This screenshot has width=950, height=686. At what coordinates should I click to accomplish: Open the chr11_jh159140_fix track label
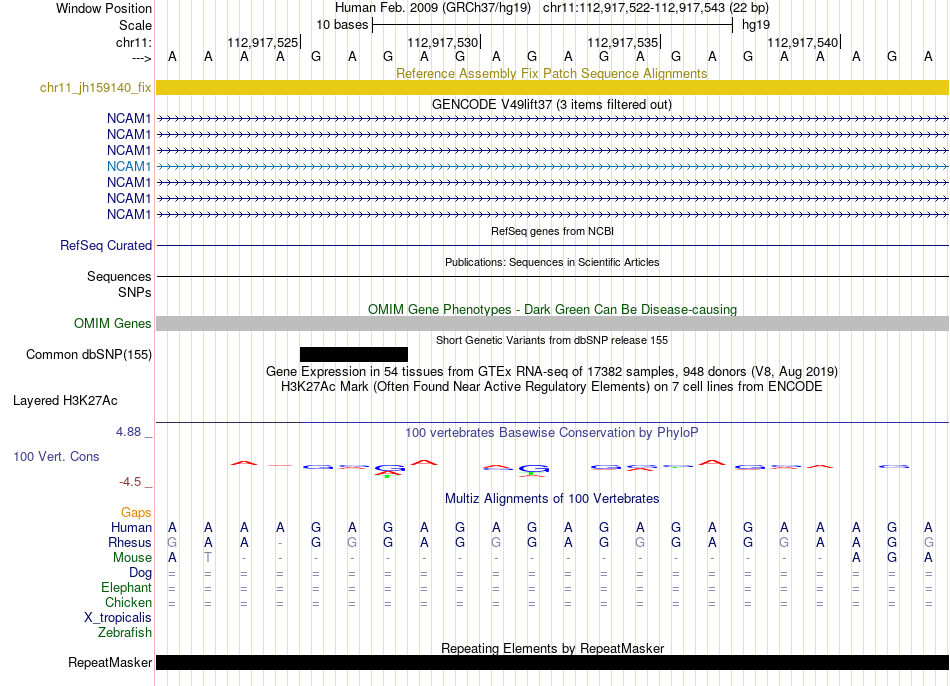coord(95,87)
